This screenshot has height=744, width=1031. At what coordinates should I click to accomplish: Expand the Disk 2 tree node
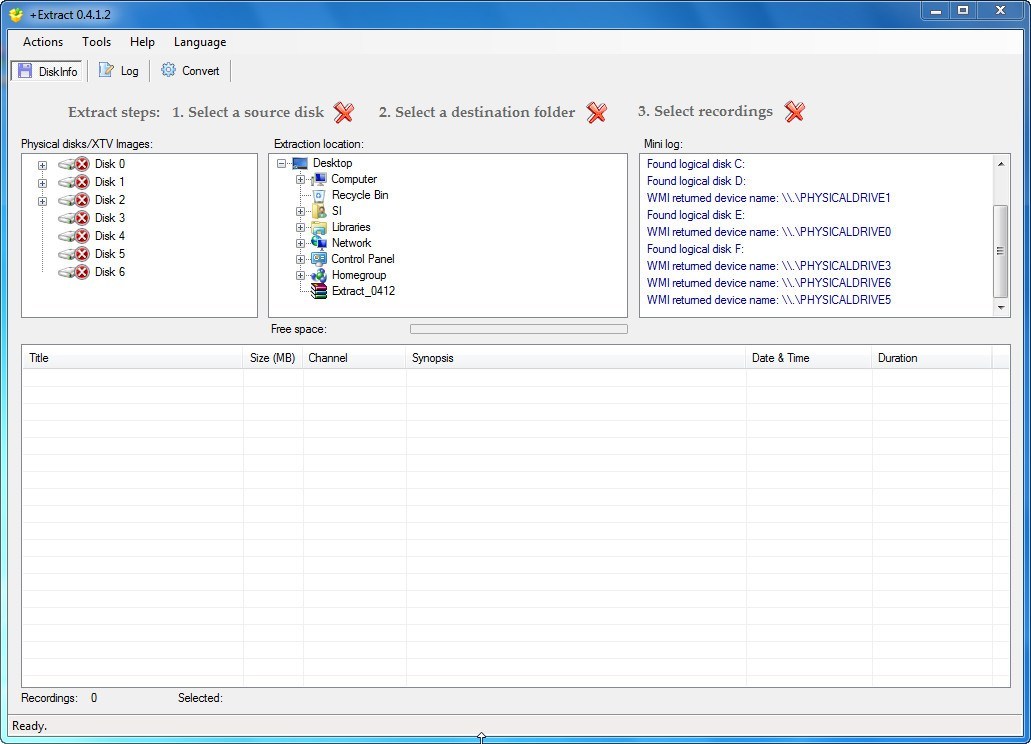point(42,201)
